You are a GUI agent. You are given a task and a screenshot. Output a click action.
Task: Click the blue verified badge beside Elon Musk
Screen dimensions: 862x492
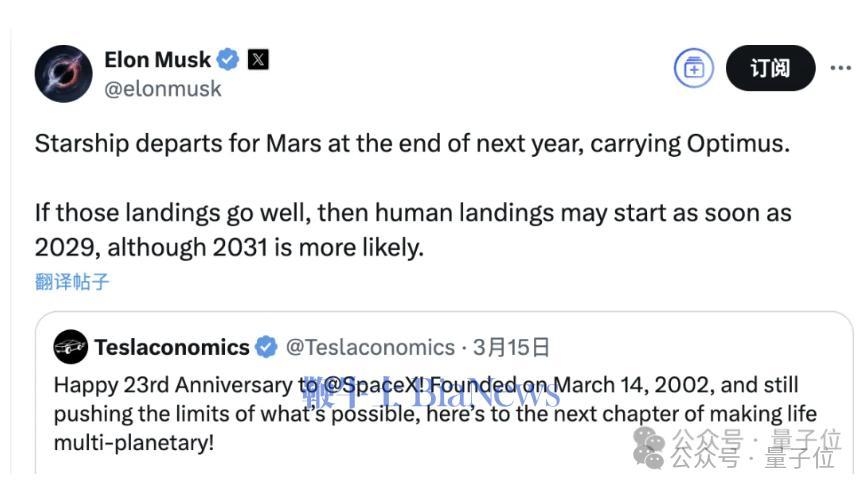point(228,59)
